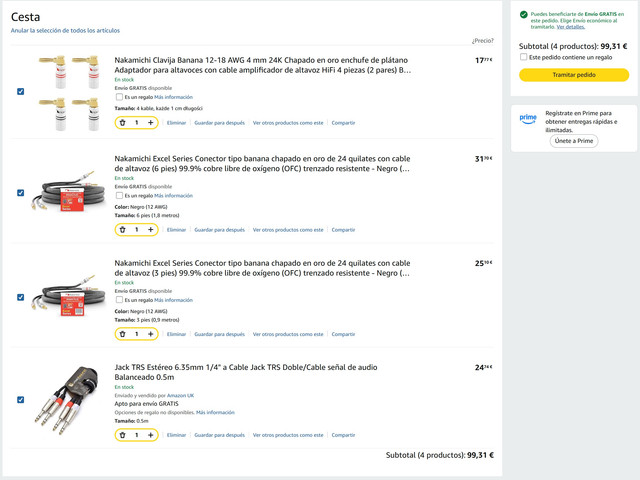640x480 pixels.
Task: Click Guardar para después for Clavija Banana
Action: coord(220,123)
